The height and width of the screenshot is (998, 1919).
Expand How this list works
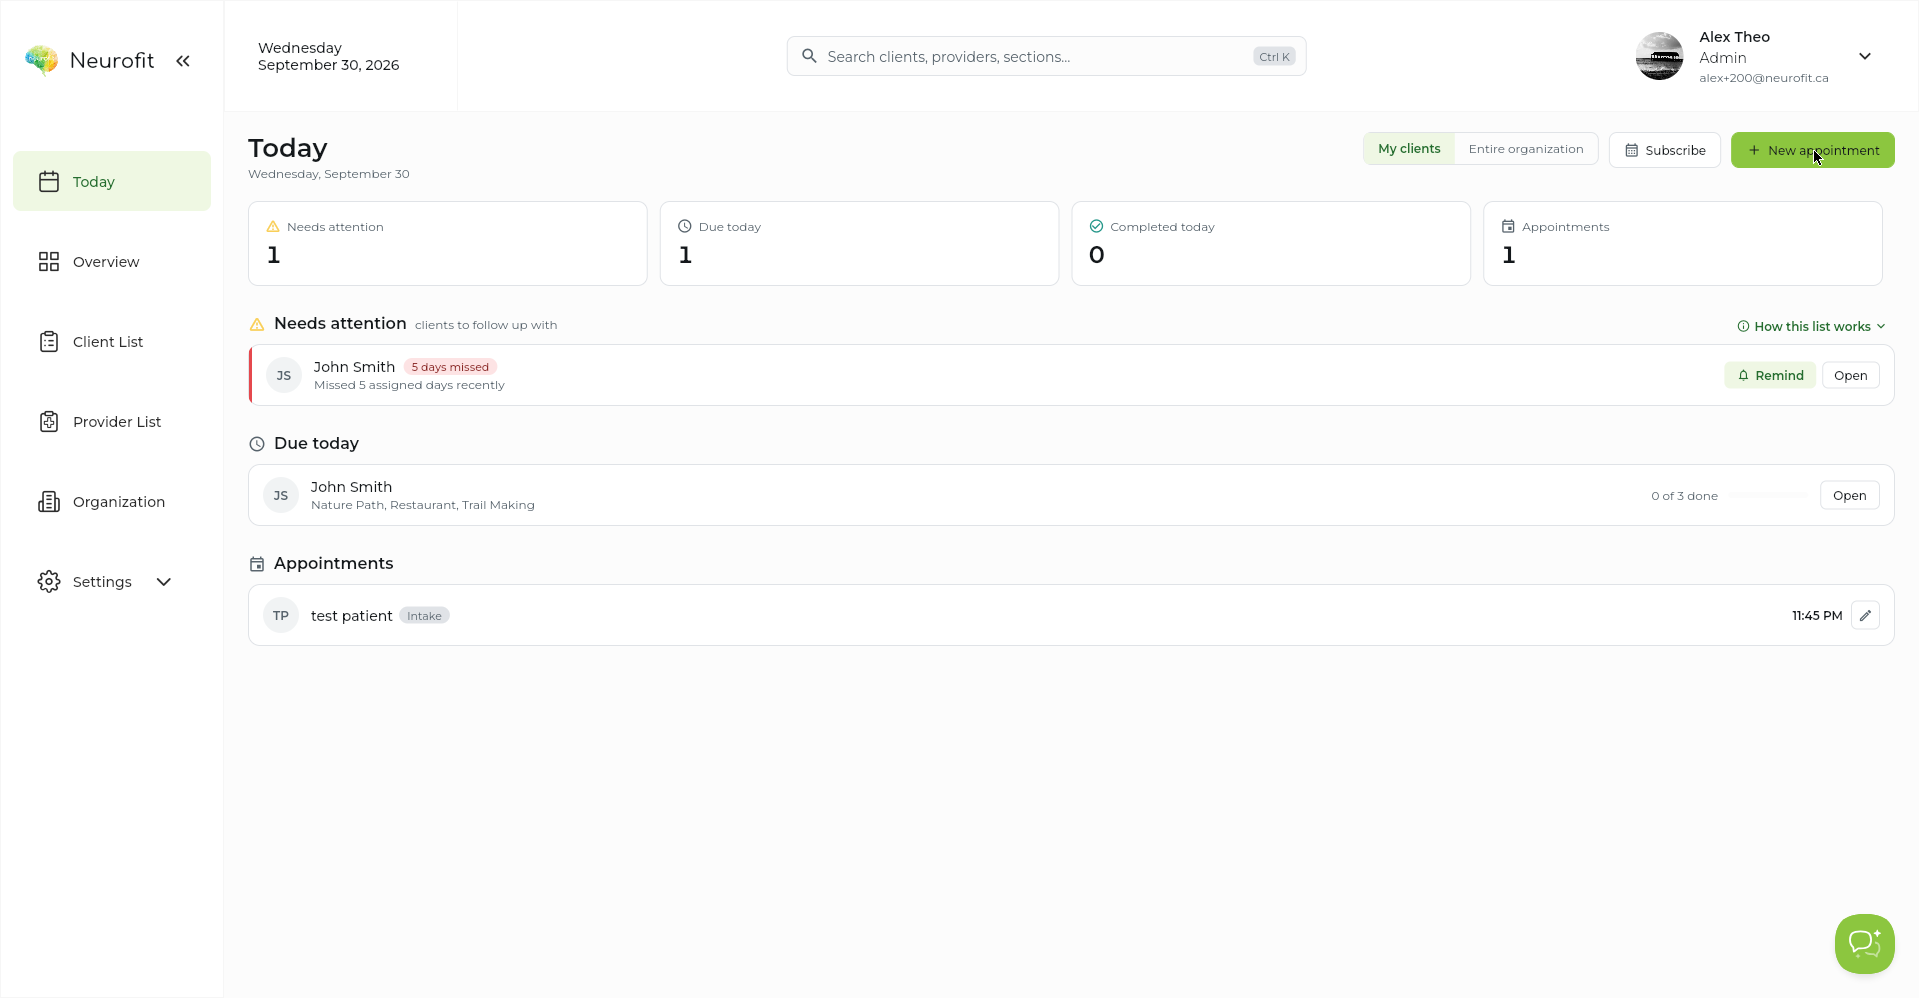point(1811,326)
